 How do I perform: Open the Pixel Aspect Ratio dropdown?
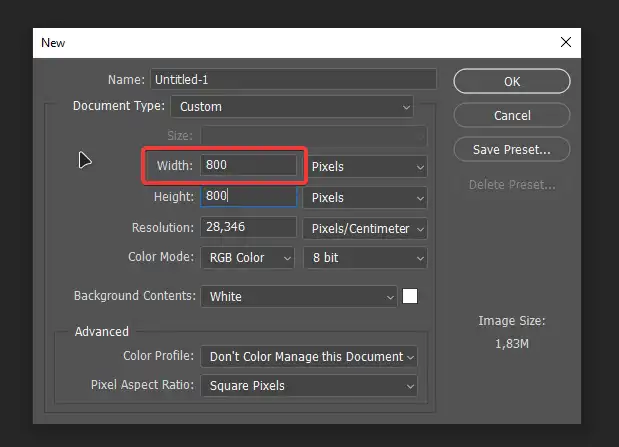pos(309,385)
